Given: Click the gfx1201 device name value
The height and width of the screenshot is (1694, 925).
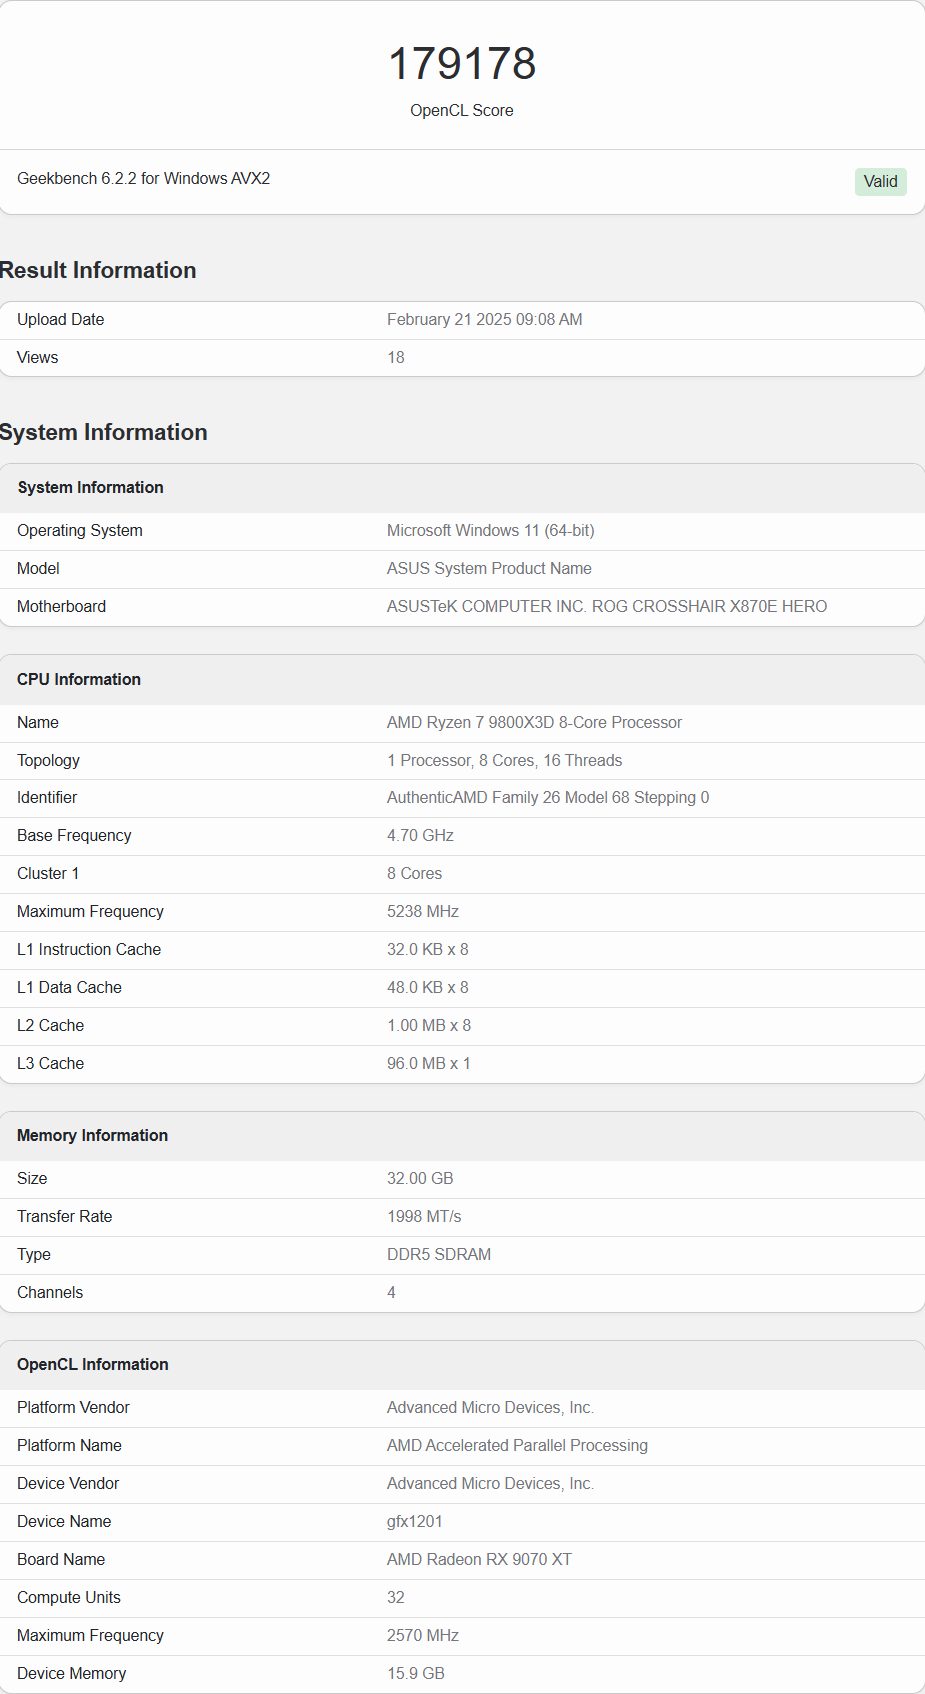Looking at the screenshot, I should (414, 1522).
